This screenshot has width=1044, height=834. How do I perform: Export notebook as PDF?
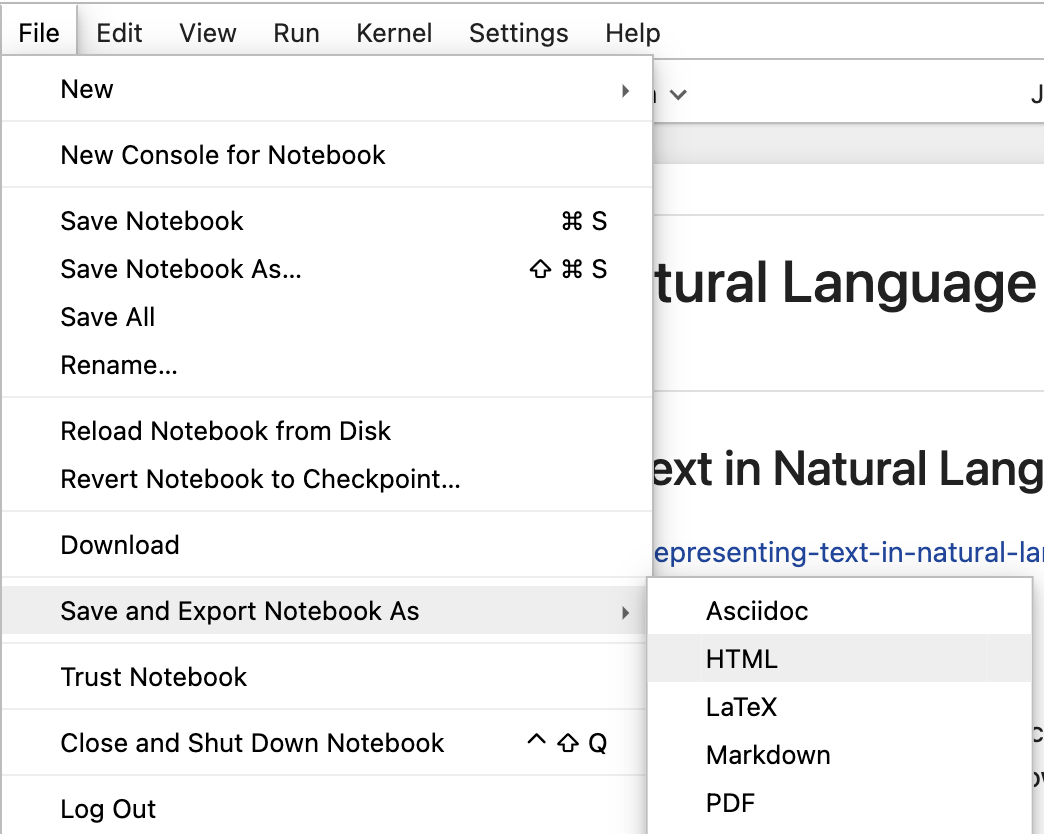tap(730, 803)
